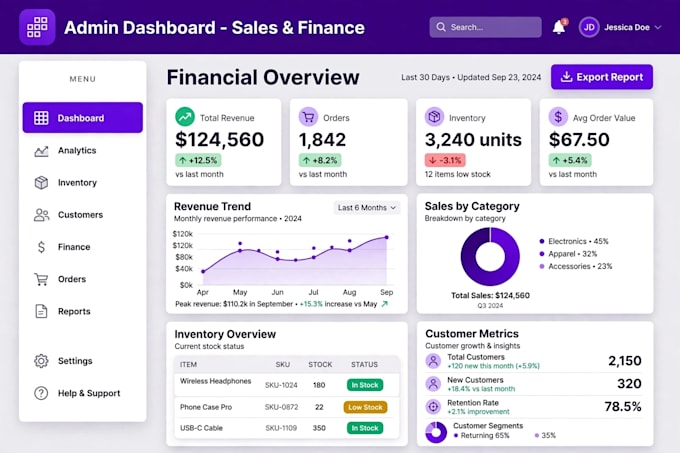Image resolution: width=680 pixels, height=453 pixels.
Task: Click the +5.4% avg order badge
Action: (570, 160)
